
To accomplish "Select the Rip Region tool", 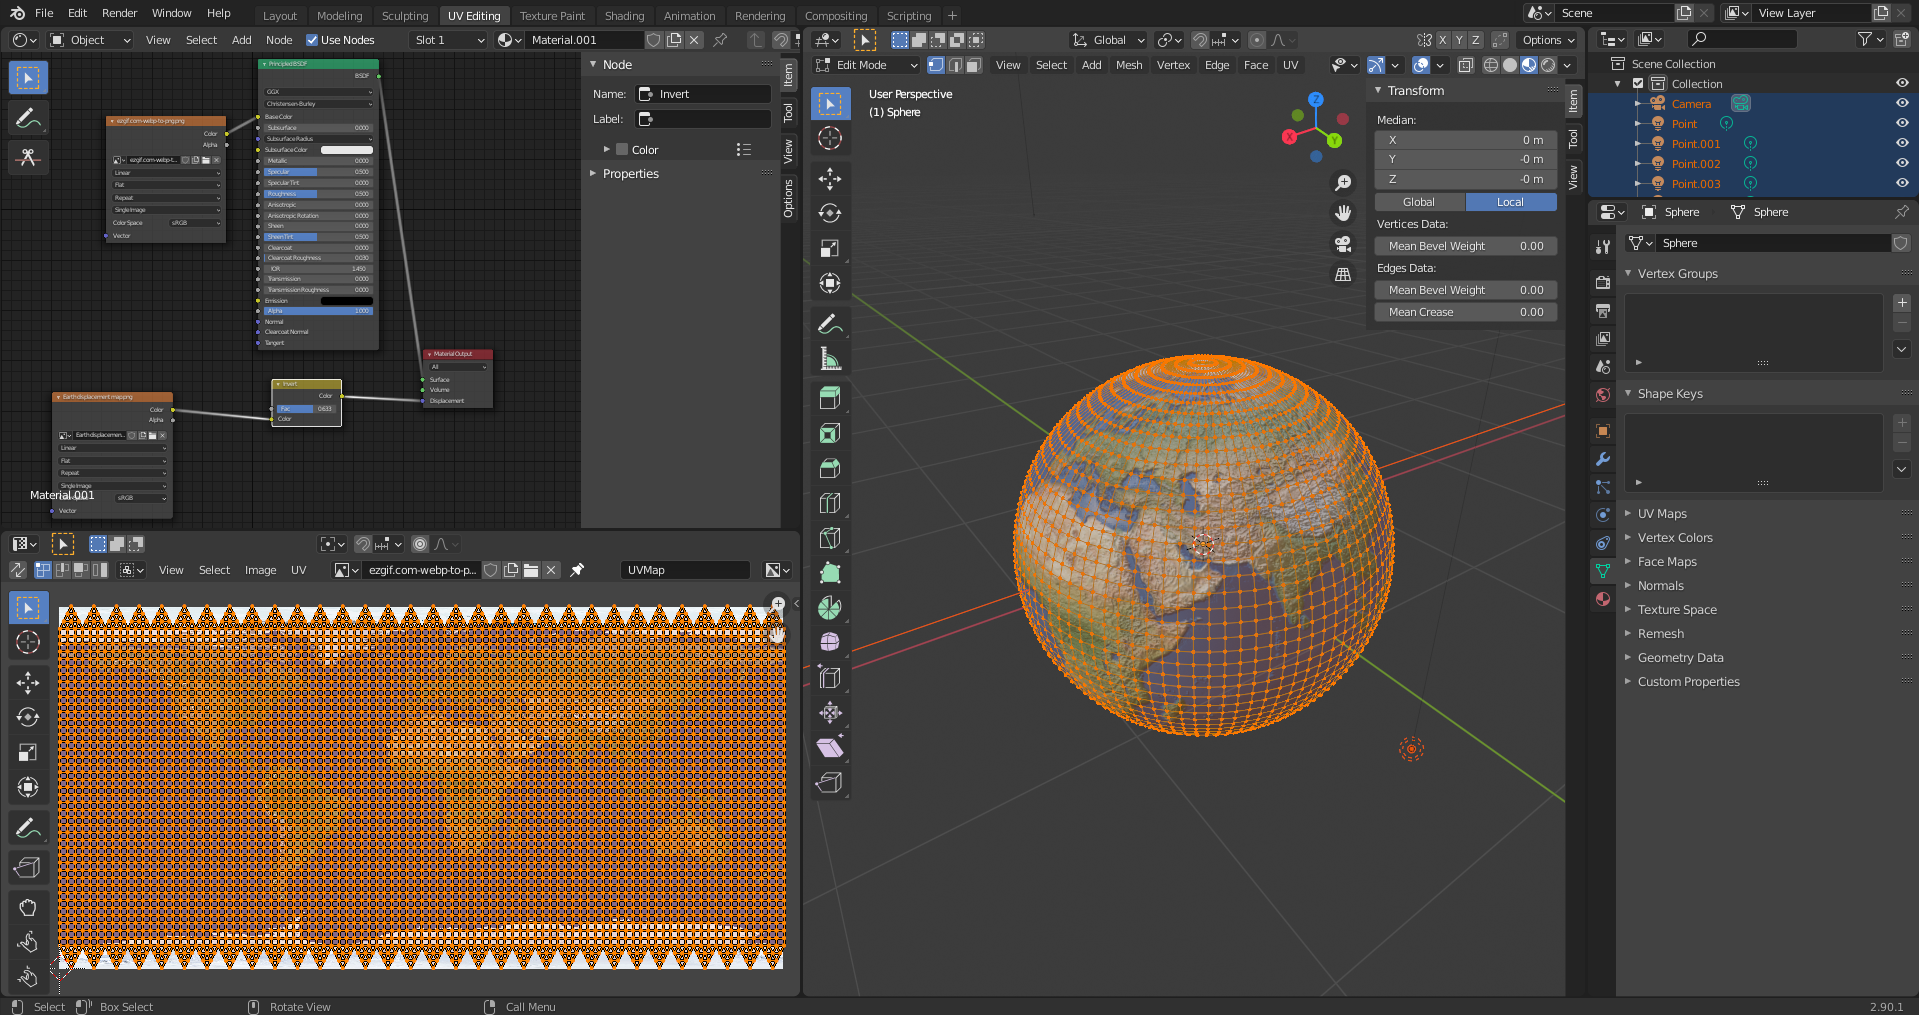I will point(830,783).
